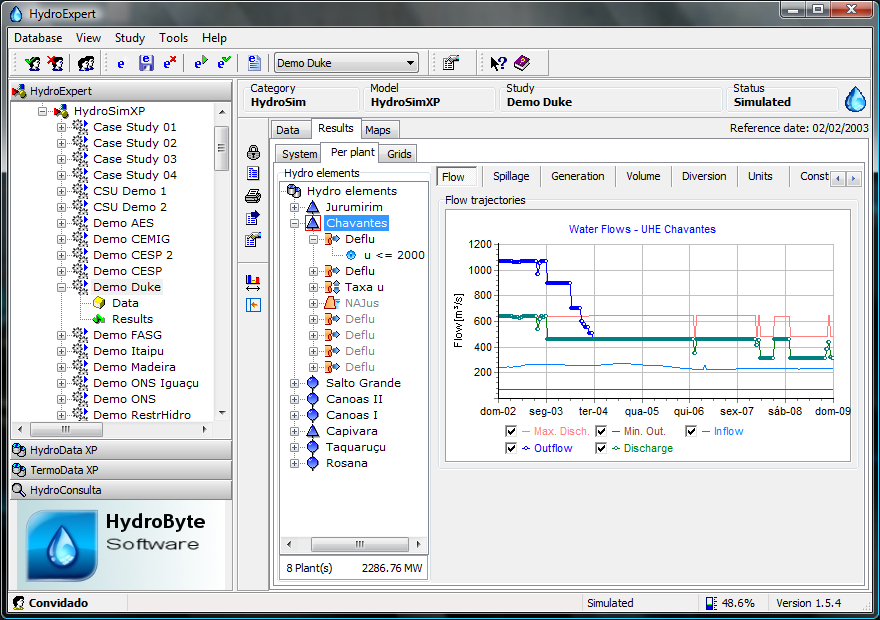Expand the Taxa u constraint node
Screen dimensions: 880x620
tap(313, 287)
